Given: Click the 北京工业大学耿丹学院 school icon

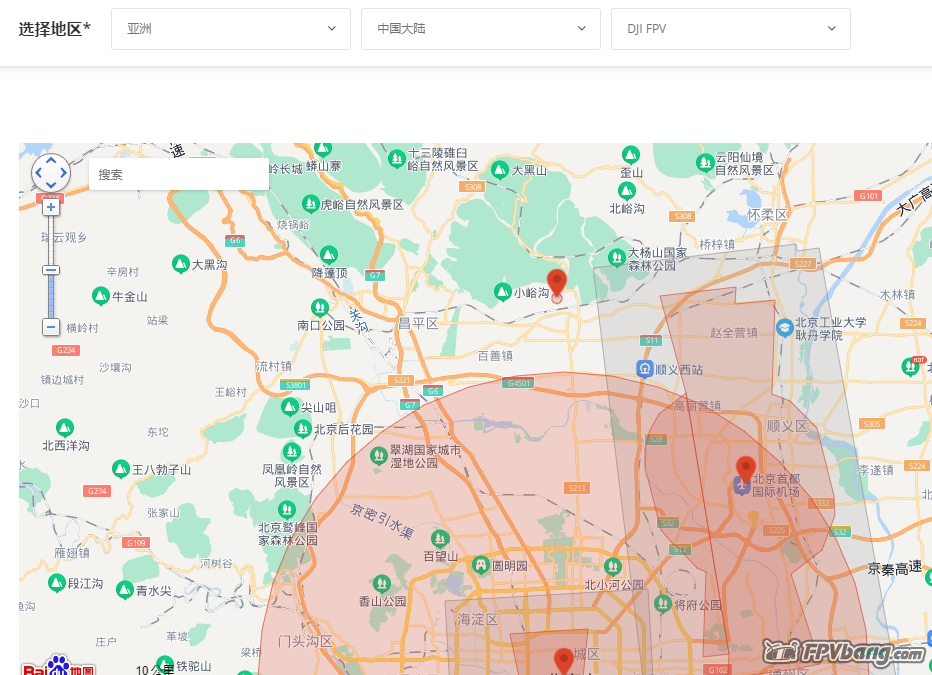Looking at the screenshot, I should point(785,328).
